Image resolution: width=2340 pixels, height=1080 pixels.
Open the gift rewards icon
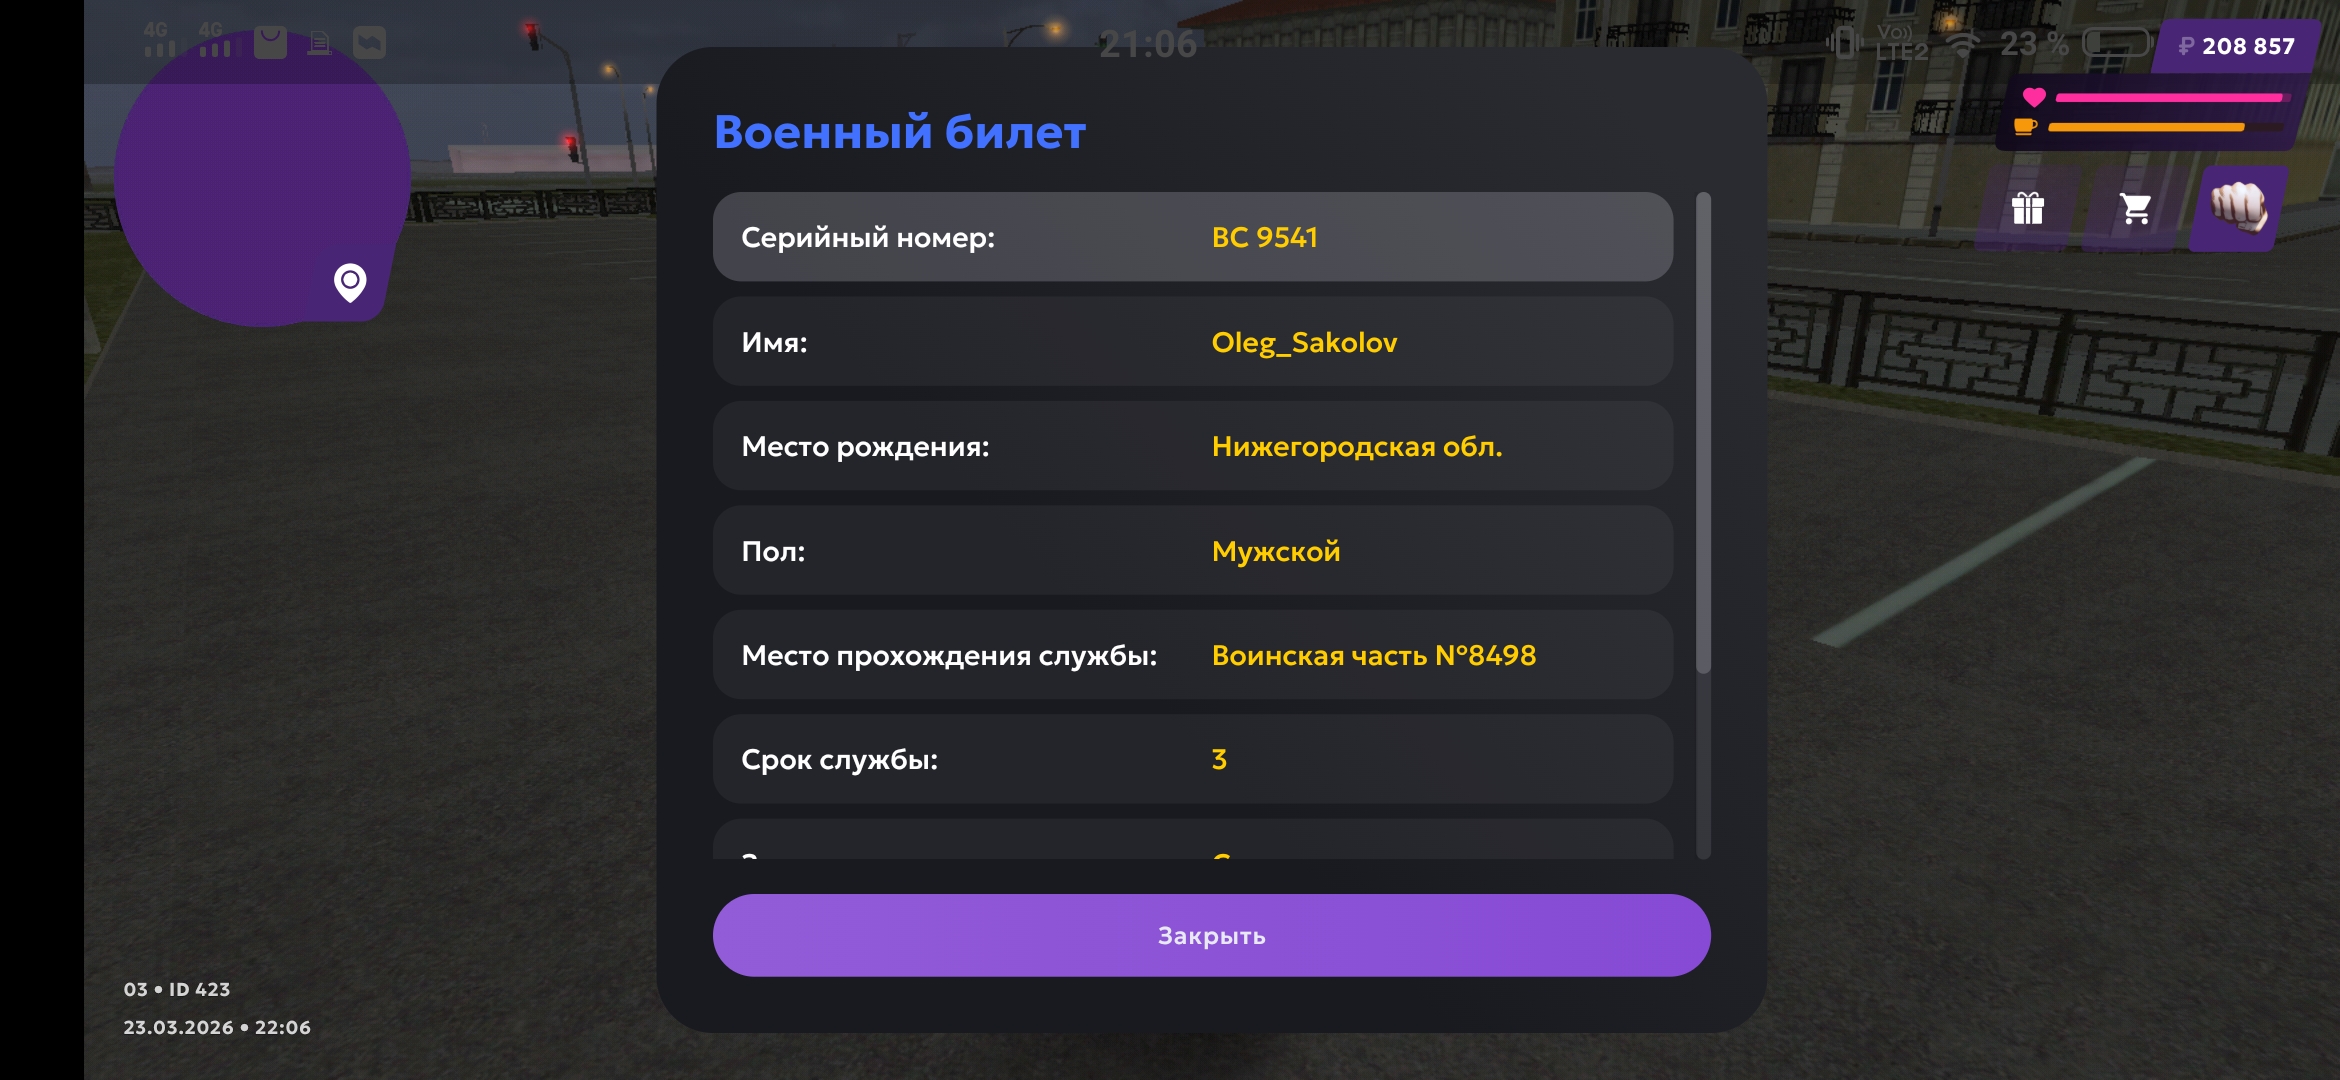pos(2027,209)
